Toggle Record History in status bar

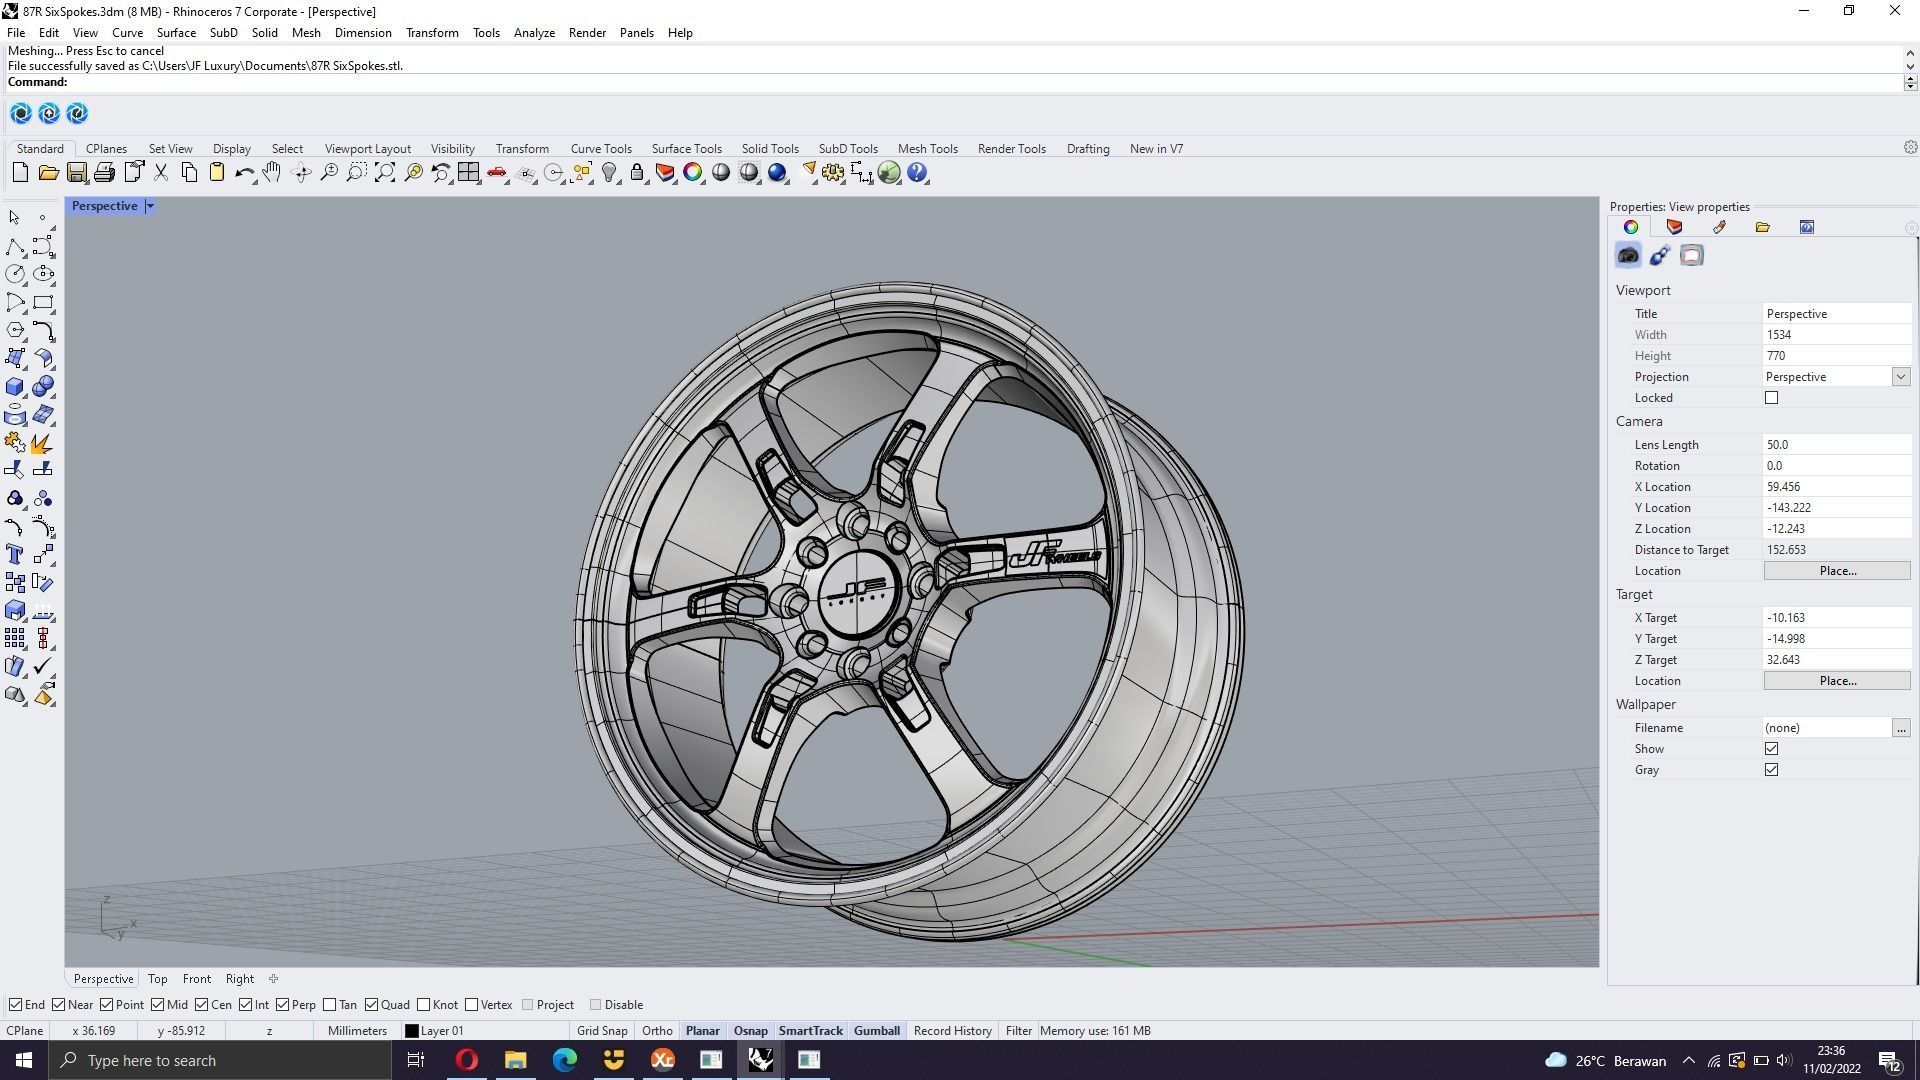coord(952,1031)
